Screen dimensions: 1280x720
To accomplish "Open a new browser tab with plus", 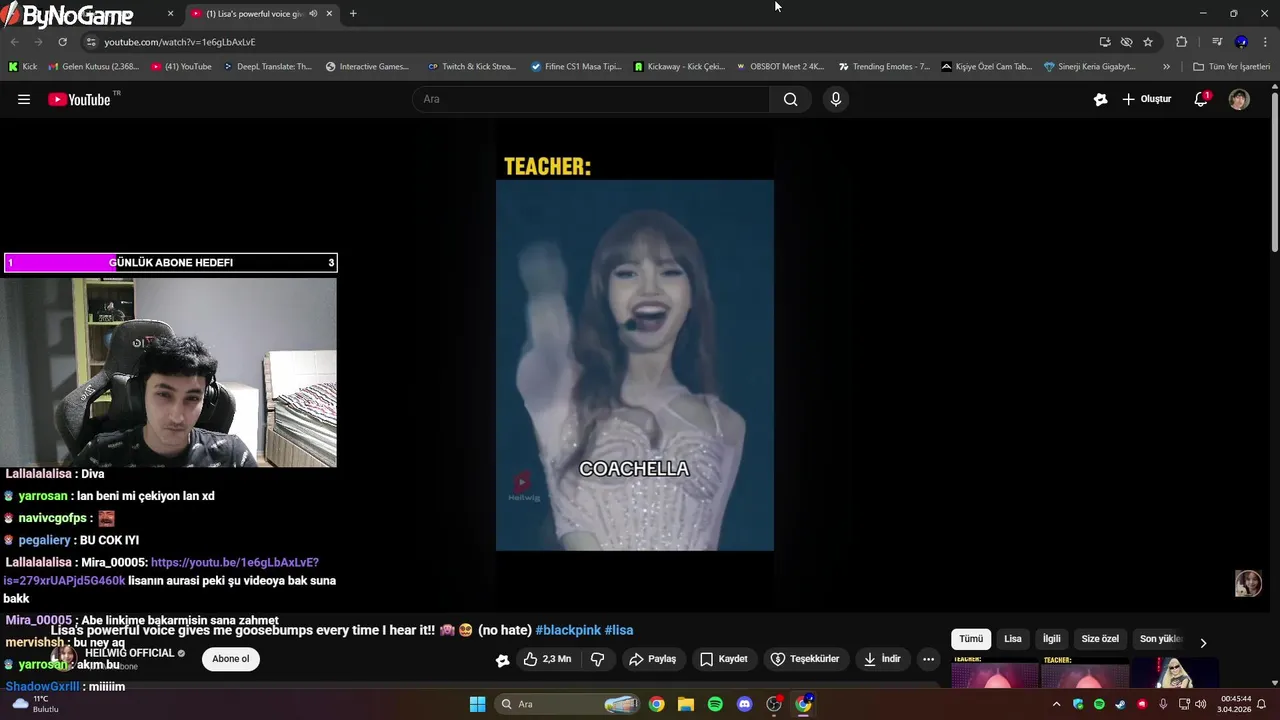I will click(x=353, y=13).
